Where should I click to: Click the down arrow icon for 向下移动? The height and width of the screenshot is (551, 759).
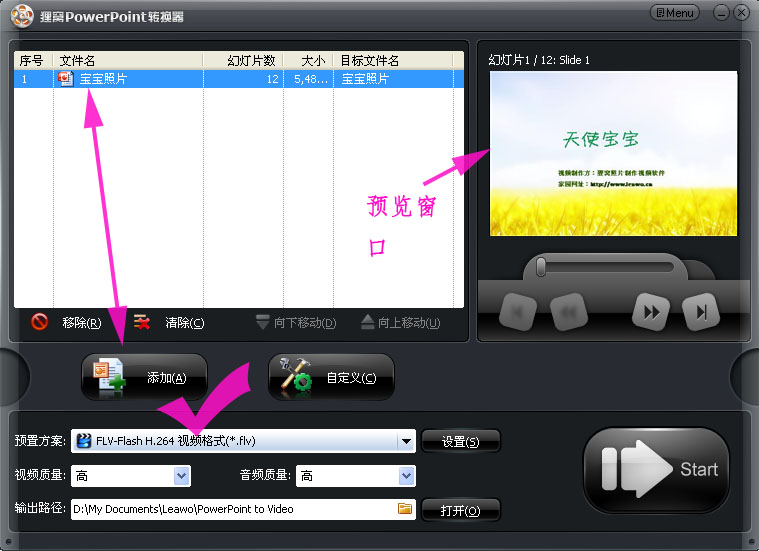pyautogui.click(x=262, y=321)
